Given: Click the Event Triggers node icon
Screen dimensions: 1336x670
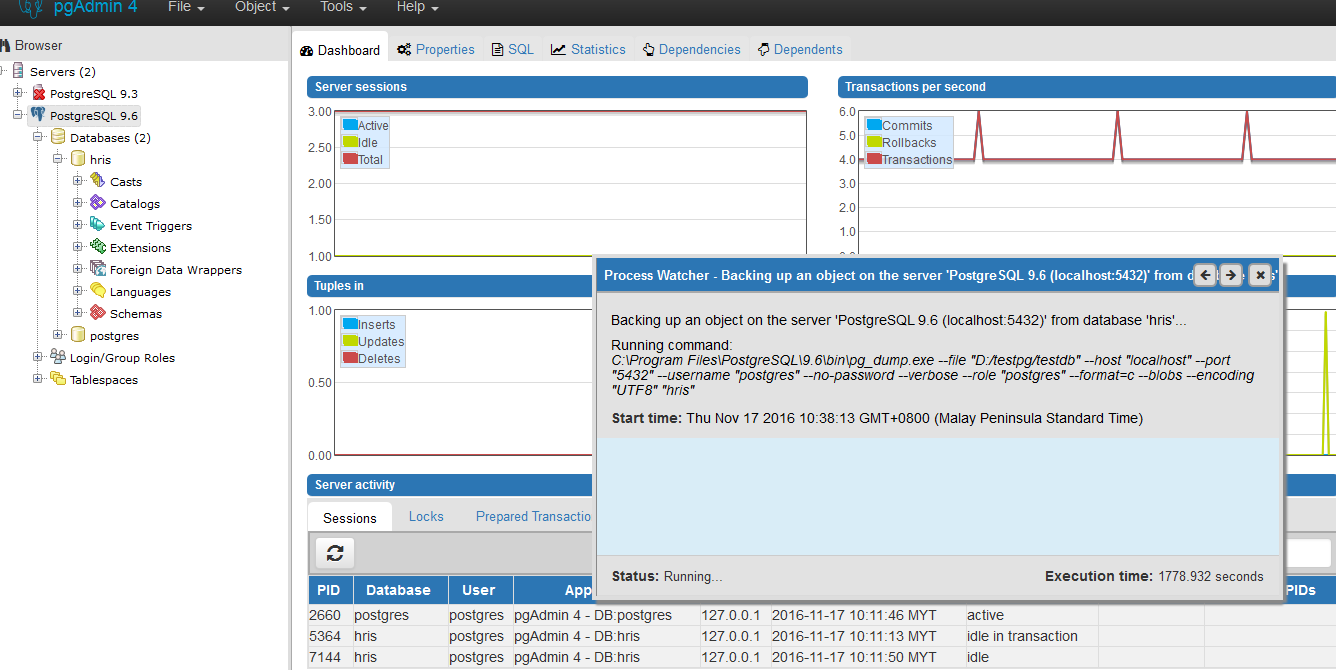Looking at the screenshot, I should pos(98,225).
